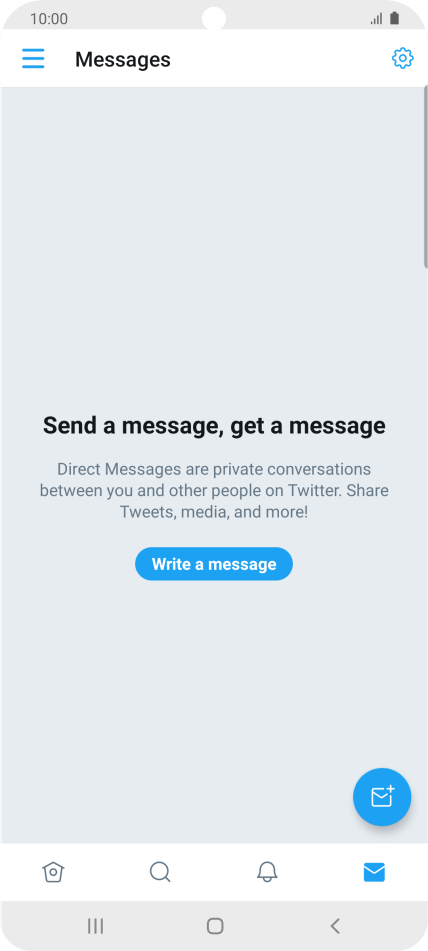Screen dimensions: 428x951
Task: Go to the Home timeline tab
Action: pos(53,872)
